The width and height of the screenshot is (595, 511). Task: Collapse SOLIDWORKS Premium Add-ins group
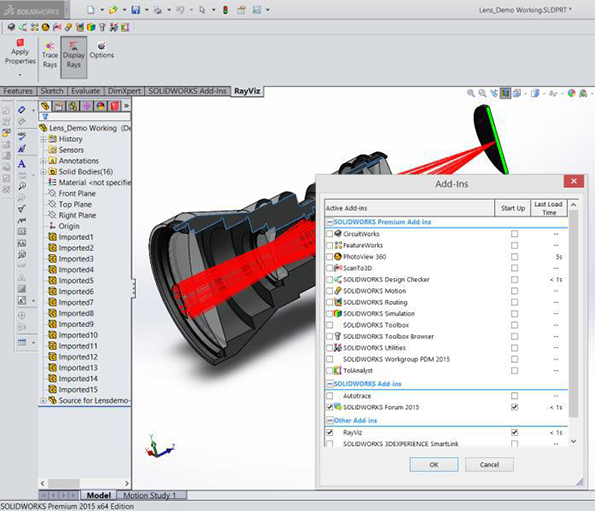pos(329,222)
